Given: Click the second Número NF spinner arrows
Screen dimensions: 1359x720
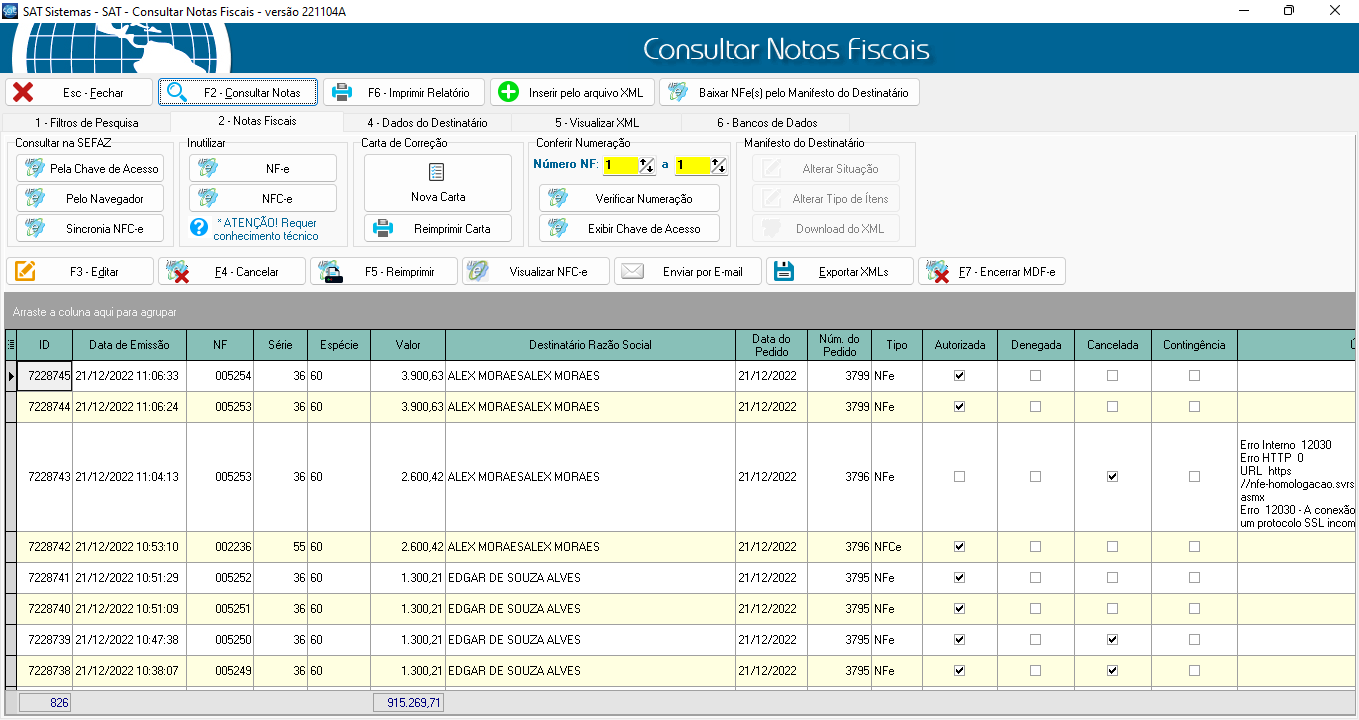Looking at the screenshot, I should pyautogui.click(x=718, y=166).
